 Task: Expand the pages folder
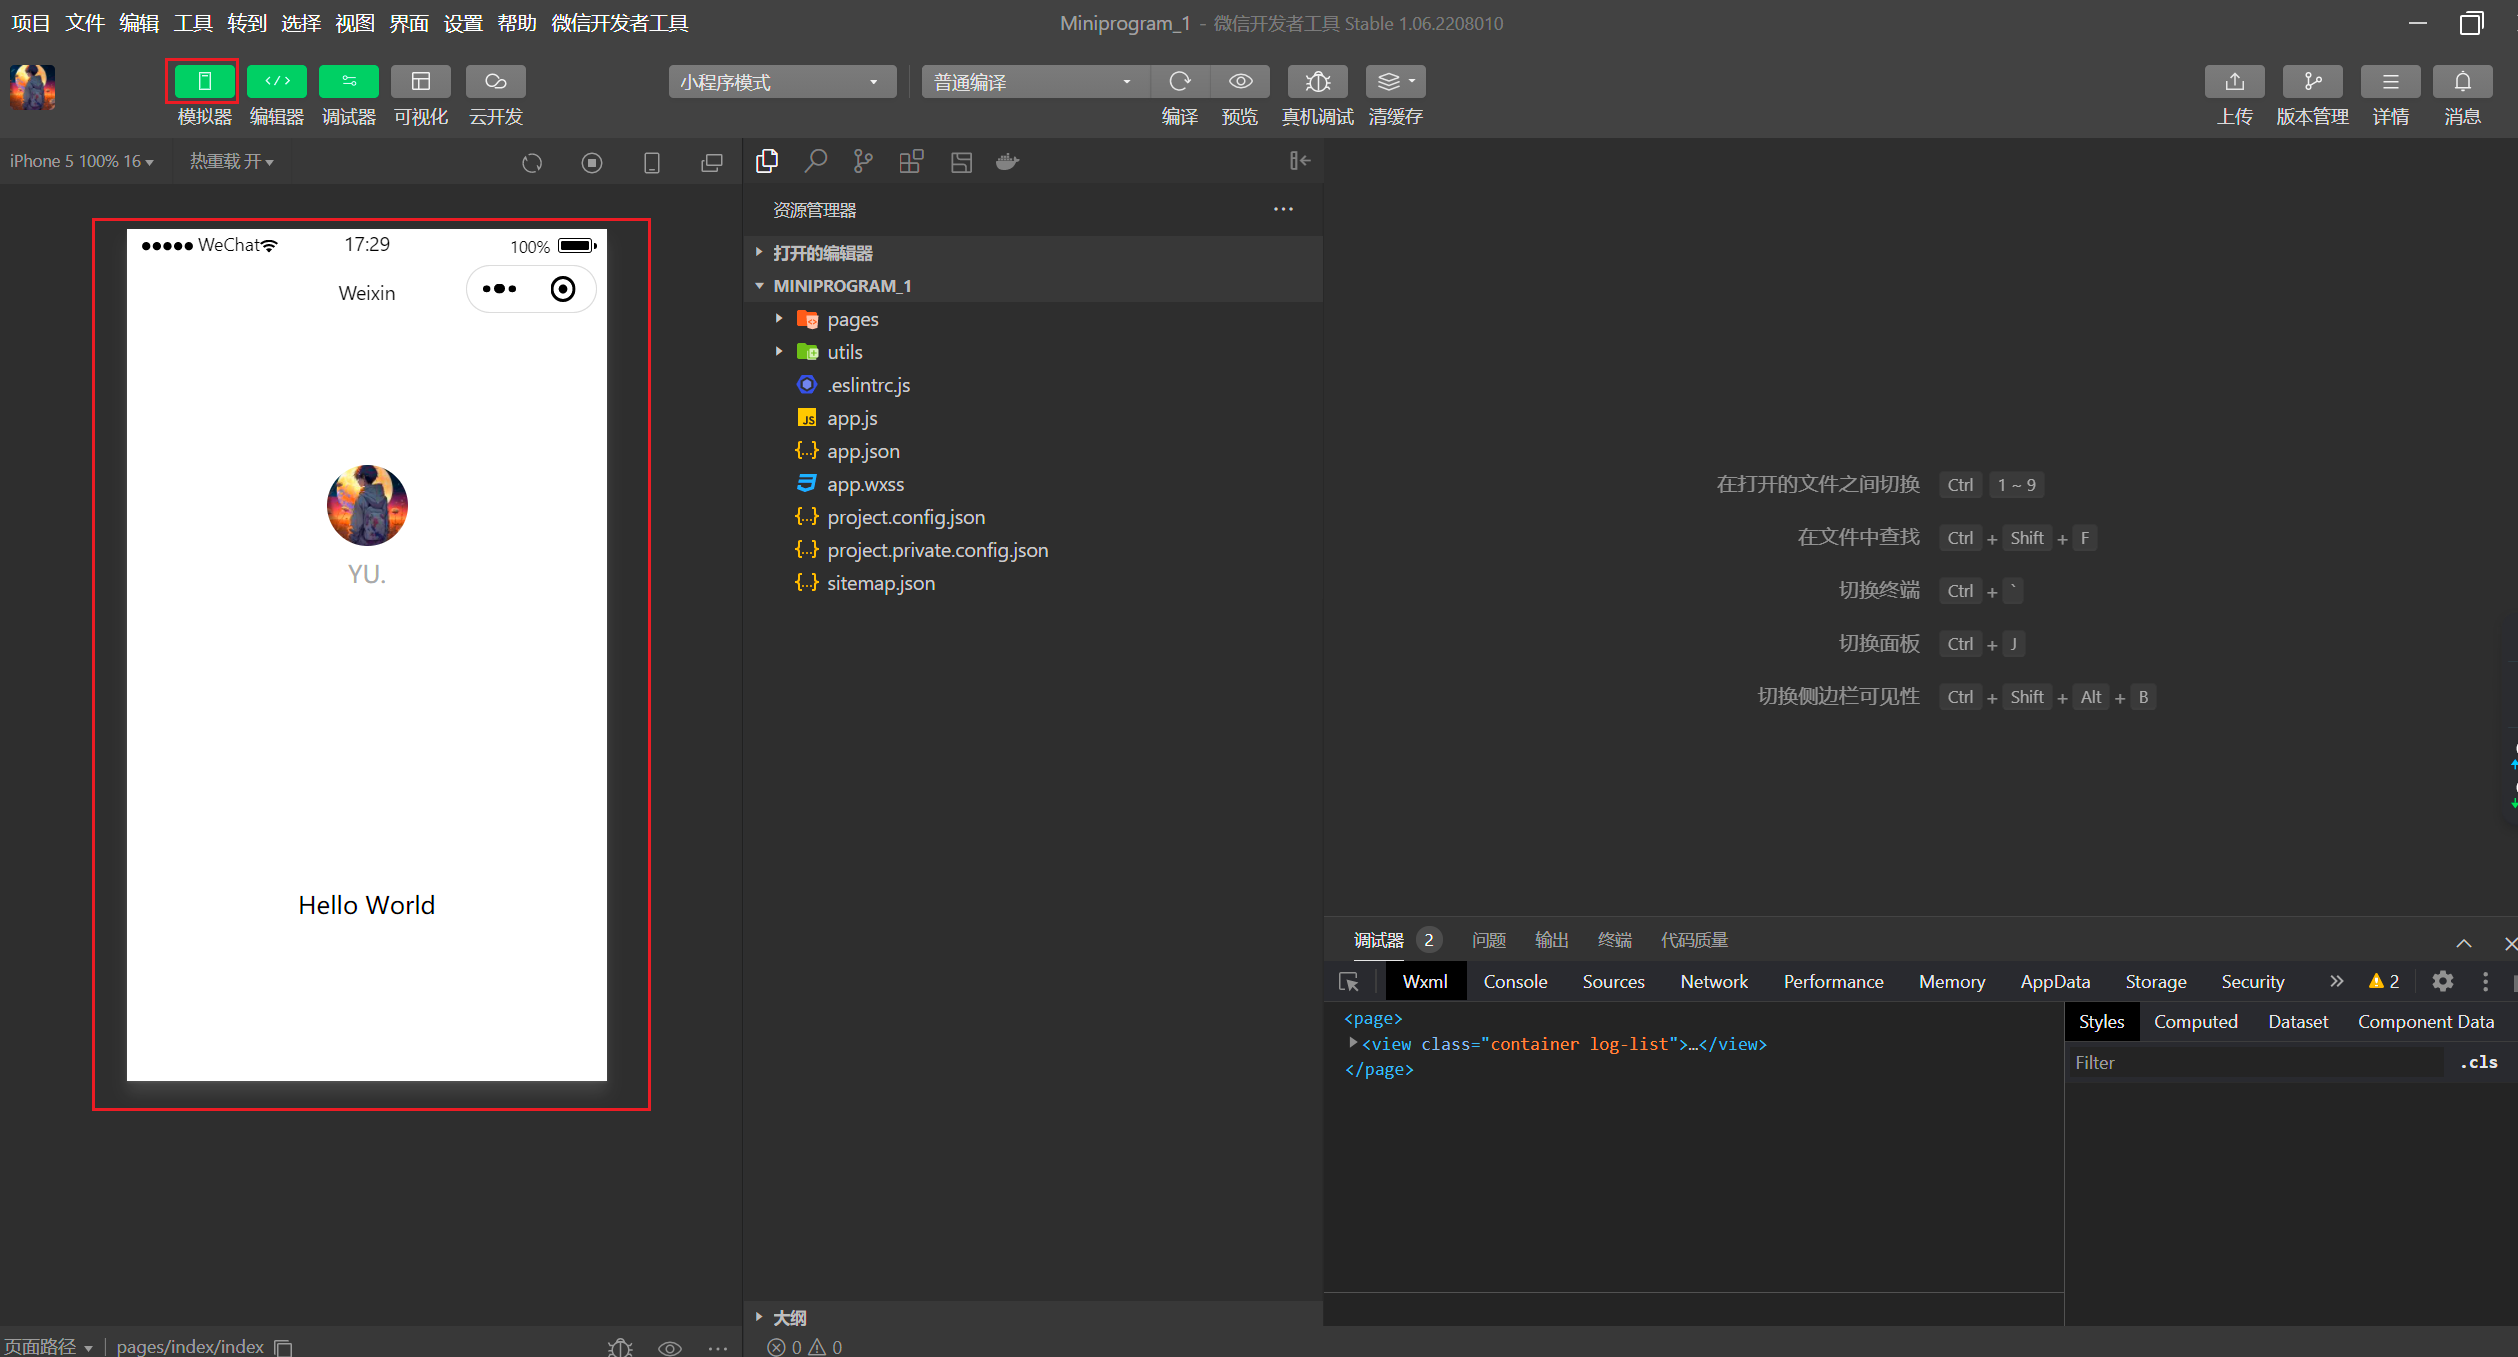click(1034, 319)
